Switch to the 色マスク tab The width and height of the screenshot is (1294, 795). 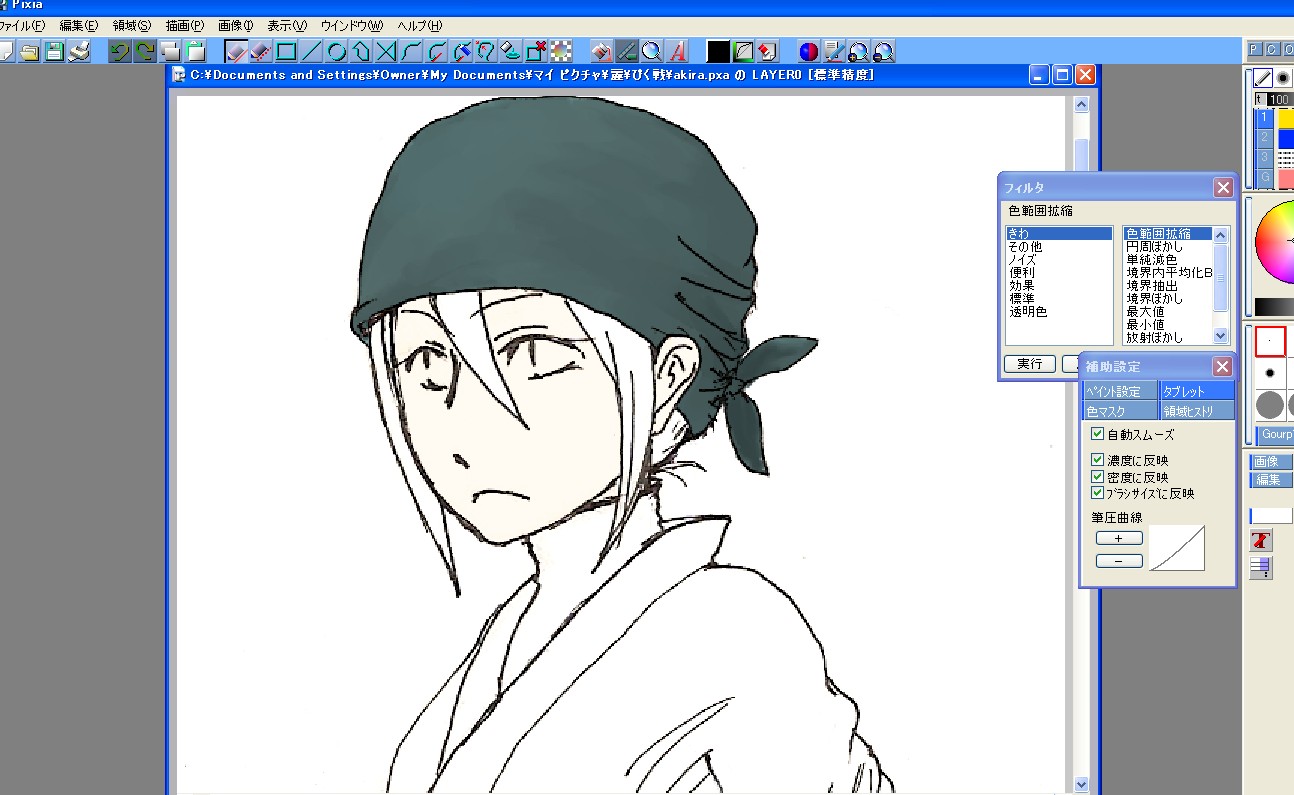1120,411
